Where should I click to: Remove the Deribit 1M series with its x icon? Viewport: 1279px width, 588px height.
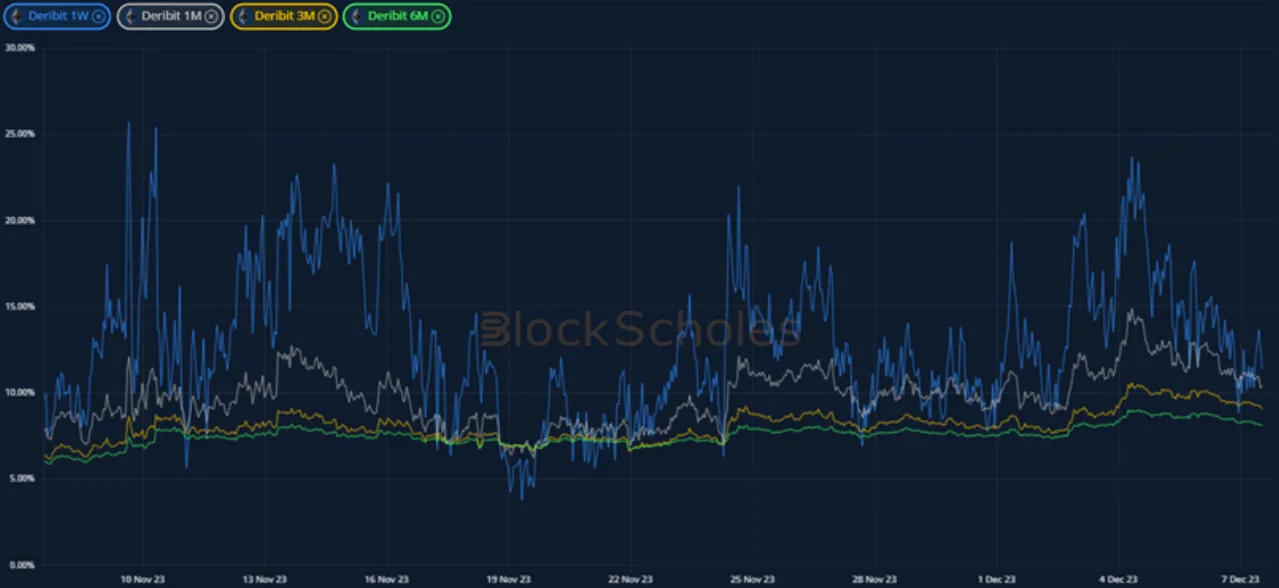click(213, 16)
